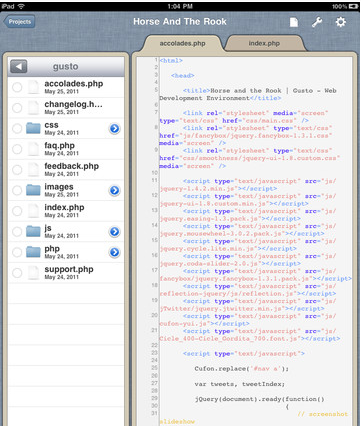Select the radio circle beside support.php
The width and height of the screenshot is (361, 426).
(17, 273)
